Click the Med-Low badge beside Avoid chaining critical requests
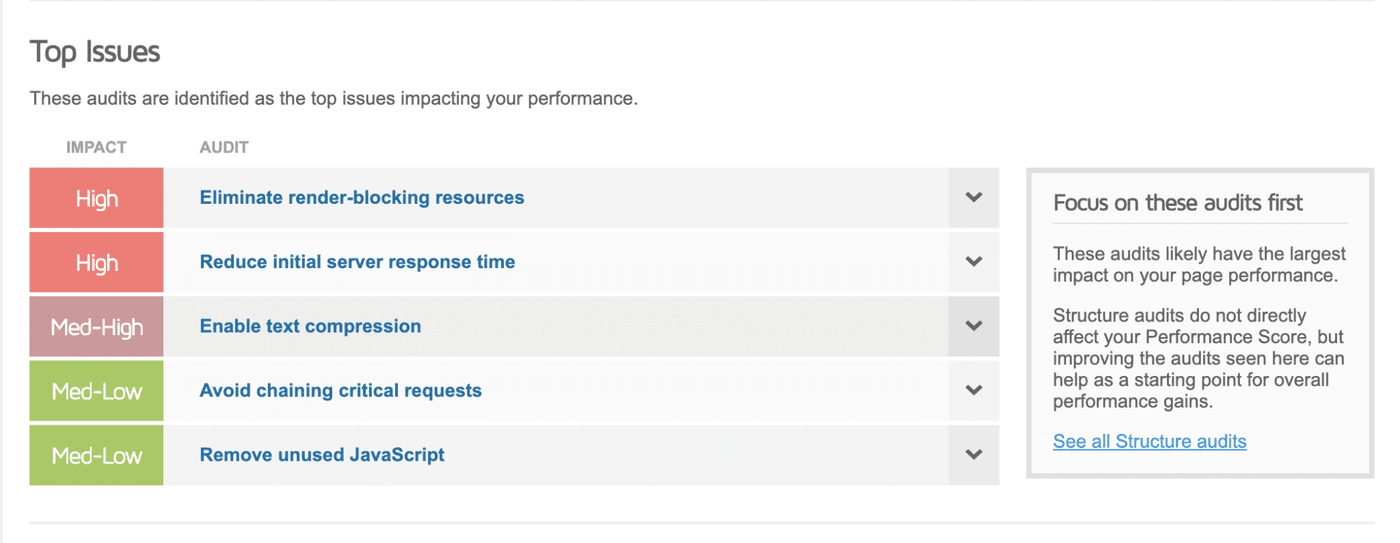 pos(97,391)
